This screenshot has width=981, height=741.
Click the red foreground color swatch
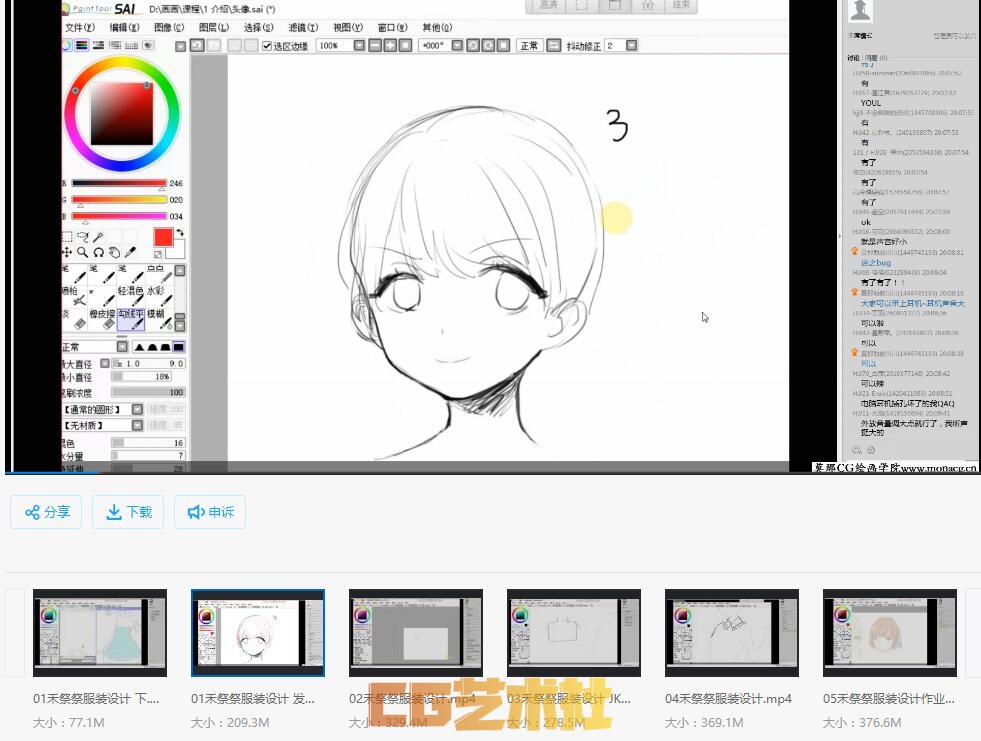163,237
